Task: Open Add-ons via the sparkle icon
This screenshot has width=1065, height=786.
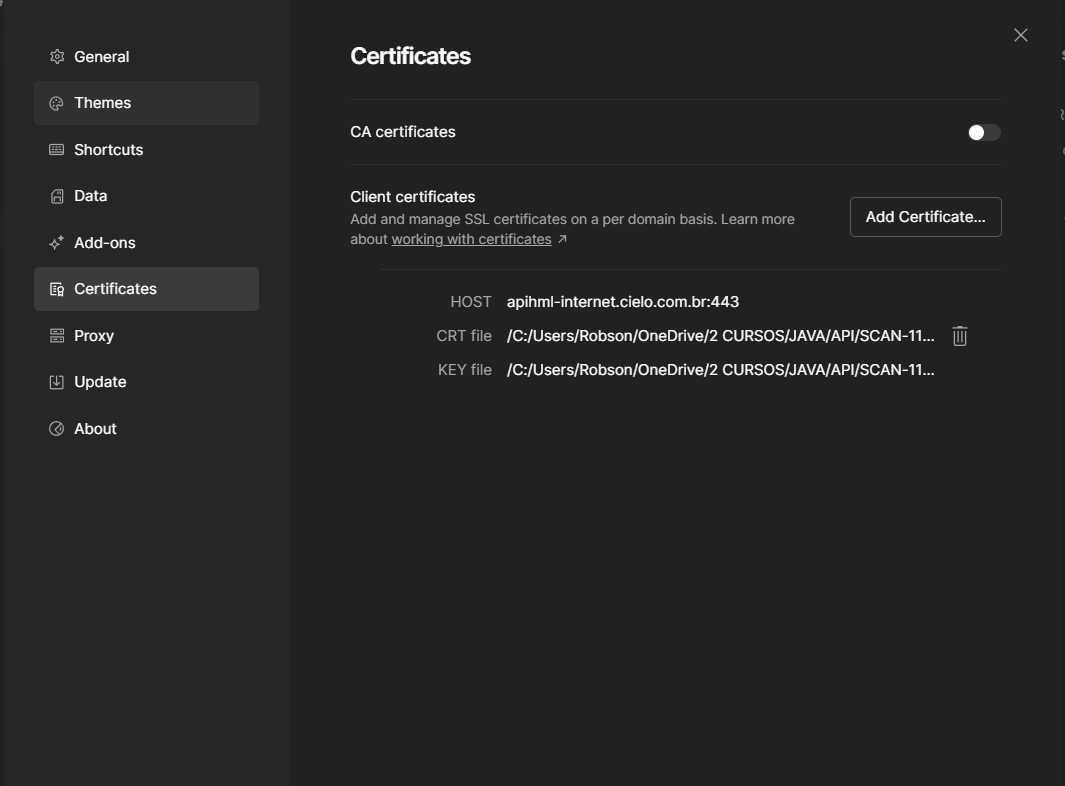Action: coord(57,243)
